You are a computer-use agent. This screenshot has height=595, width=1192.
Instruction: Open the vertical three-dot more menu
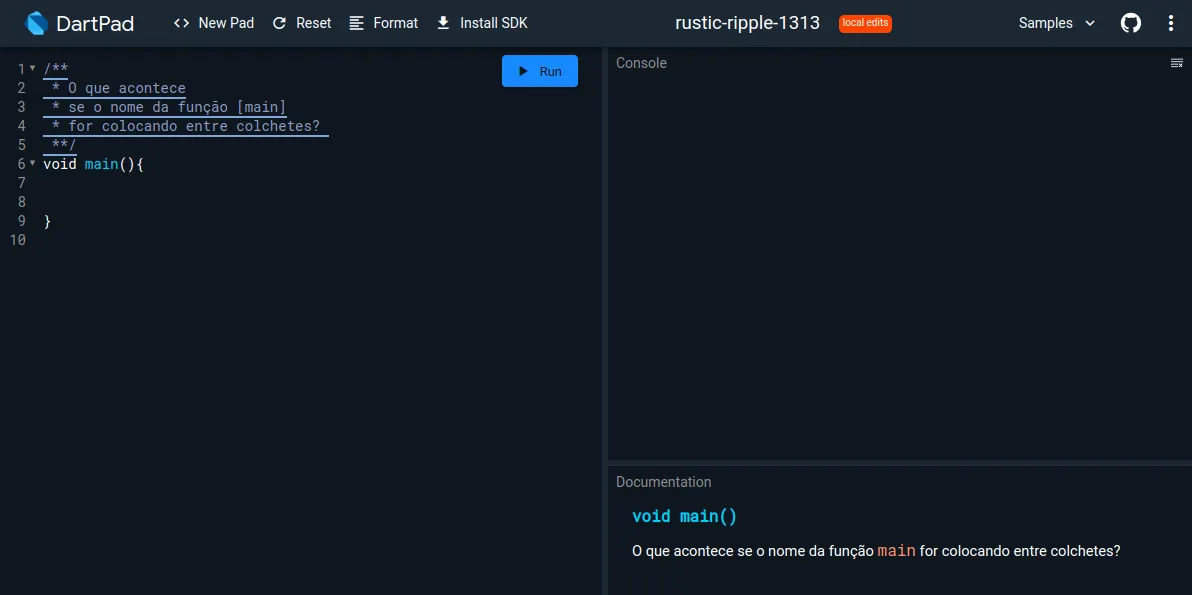[x=1171, y=23]
